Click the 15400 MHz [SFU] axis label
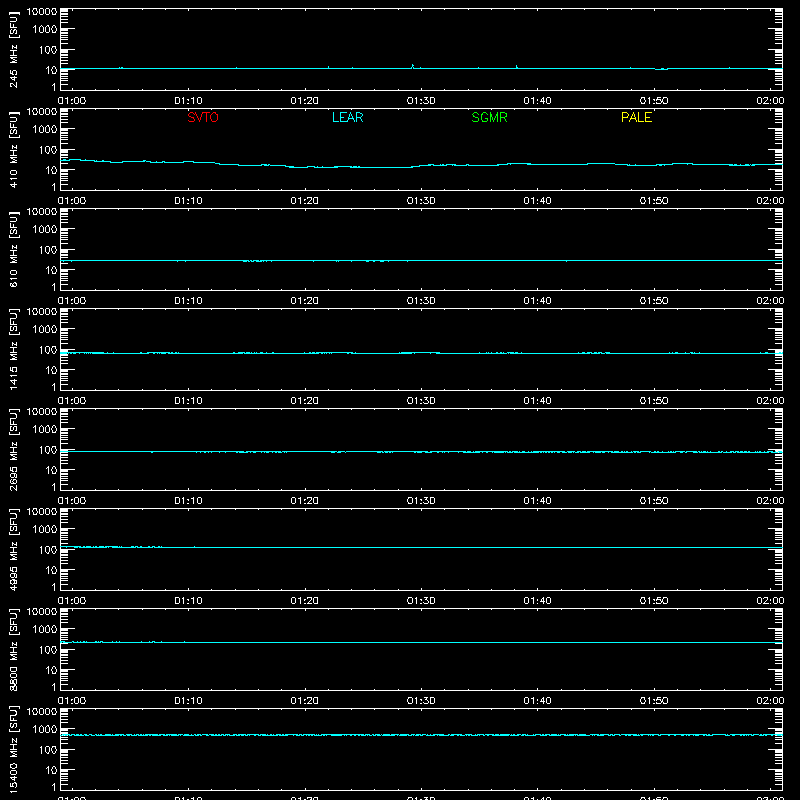This screenshot has height=800, width=800. [x=13, y=750]
